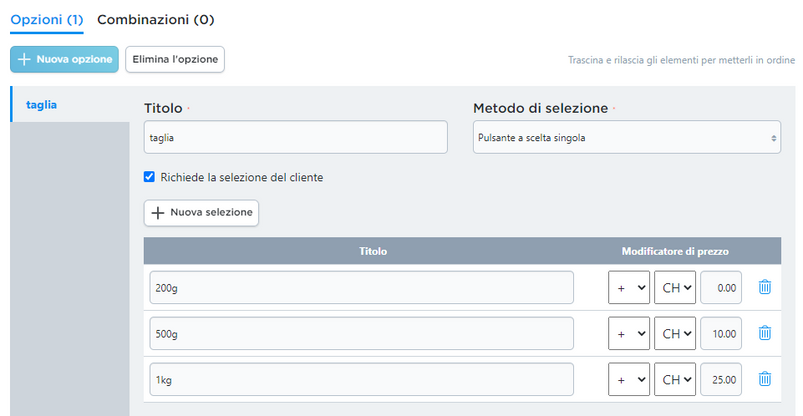
Task: Click the Elimina l'opzione button
Action: pos(175,59)
